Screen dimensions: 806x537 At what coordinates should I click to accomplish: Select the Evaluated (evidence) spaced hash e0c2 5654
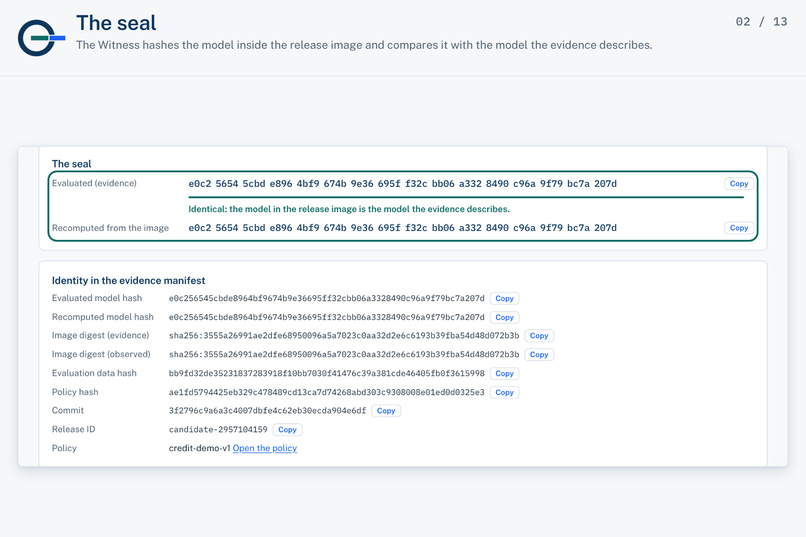(402, 183)
